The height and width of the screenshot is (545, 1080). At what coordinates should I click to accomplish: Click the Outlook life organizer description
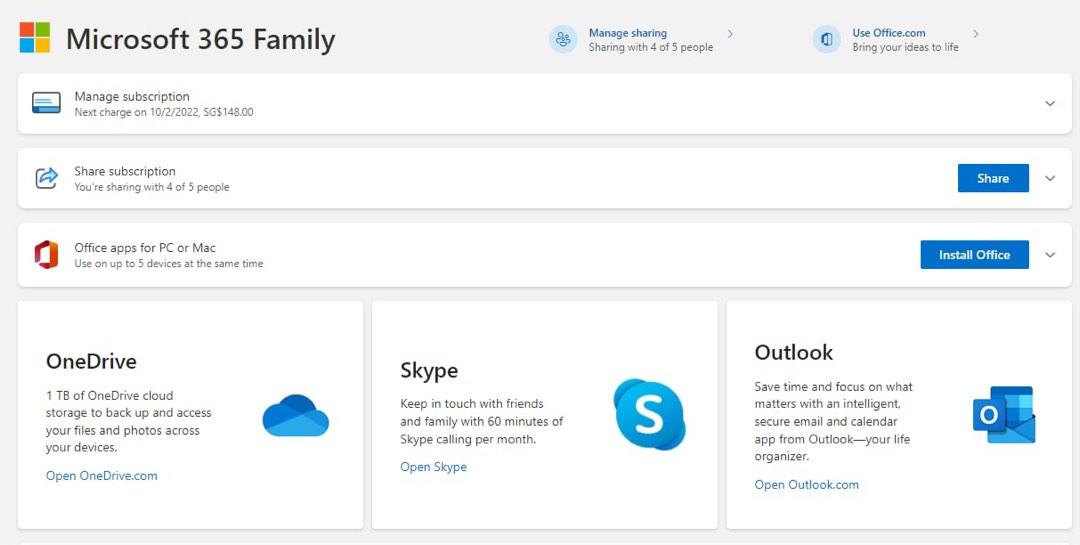pyautogui.click(x=833, y=421)
